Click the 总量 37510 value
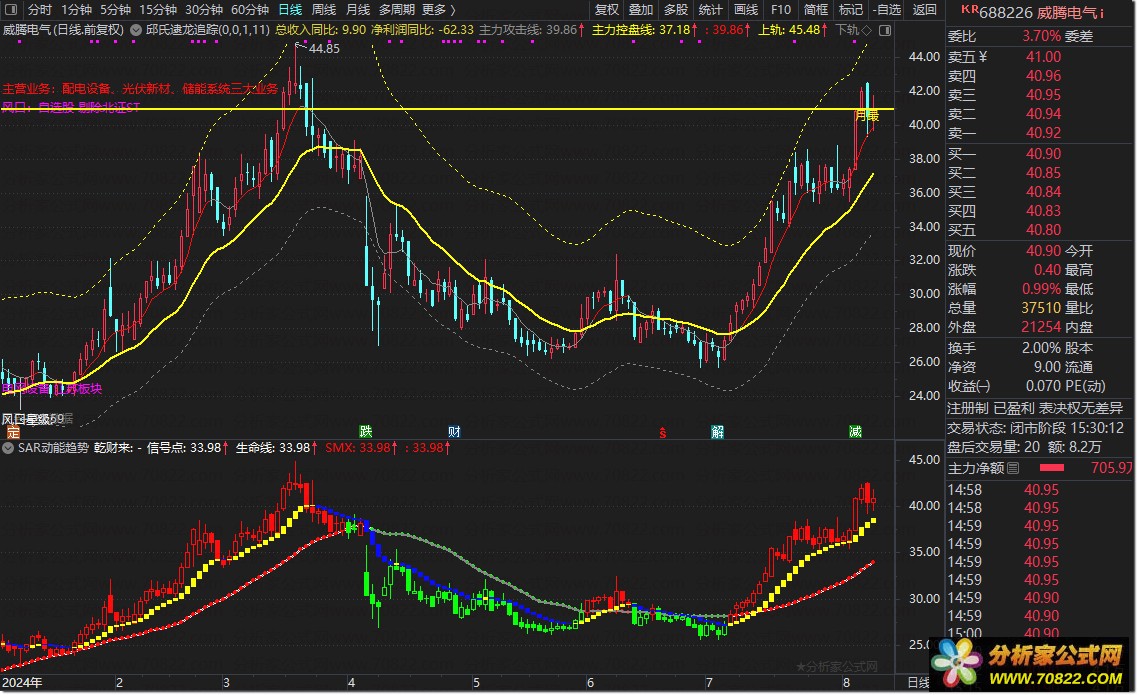1139x695 pixels. click(1041, 308)
